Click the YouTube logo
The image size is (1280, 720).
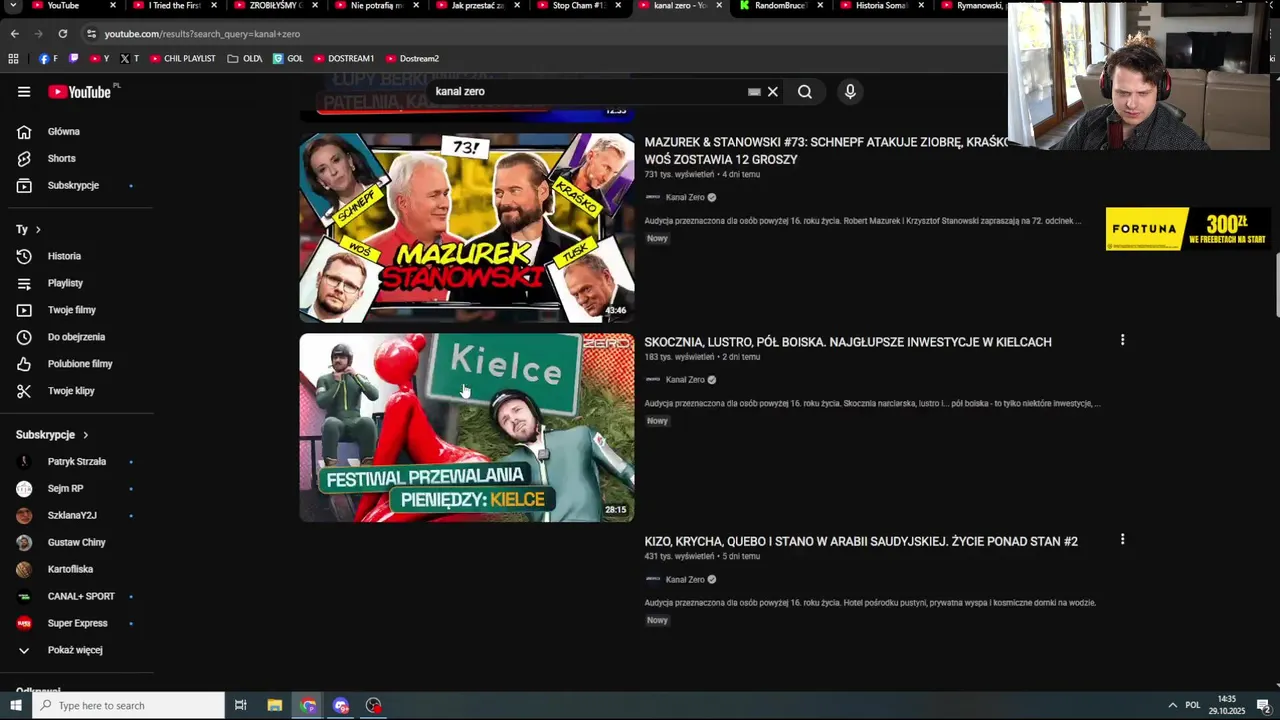80,92
